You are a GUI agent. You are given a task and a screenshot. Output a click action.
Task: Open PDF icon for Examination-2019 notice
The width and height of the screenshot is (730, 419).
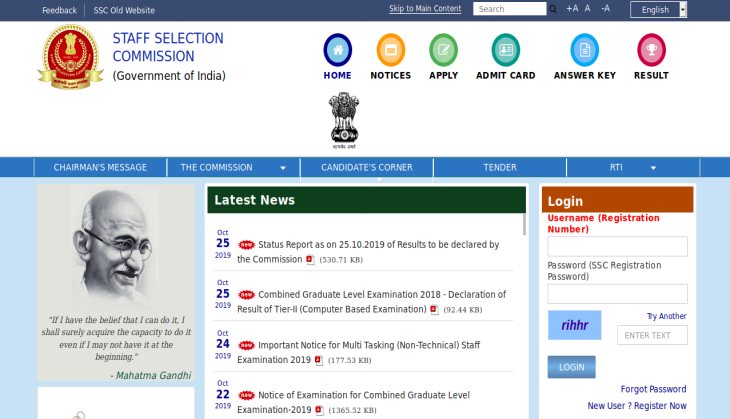click(x=319, y=410)
